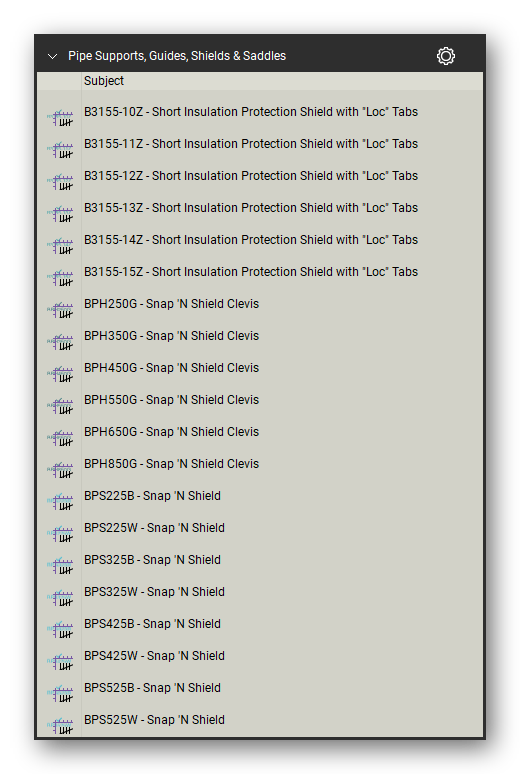Screen dimensions: 520x774
Task: Click the tool icon beside BPH350G
Action: click(60, 342)
